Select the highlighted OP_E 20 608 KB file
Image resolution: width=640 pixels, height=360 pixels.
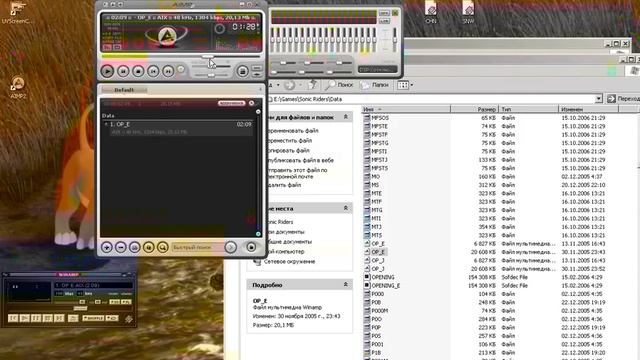(x=378, y=252)
